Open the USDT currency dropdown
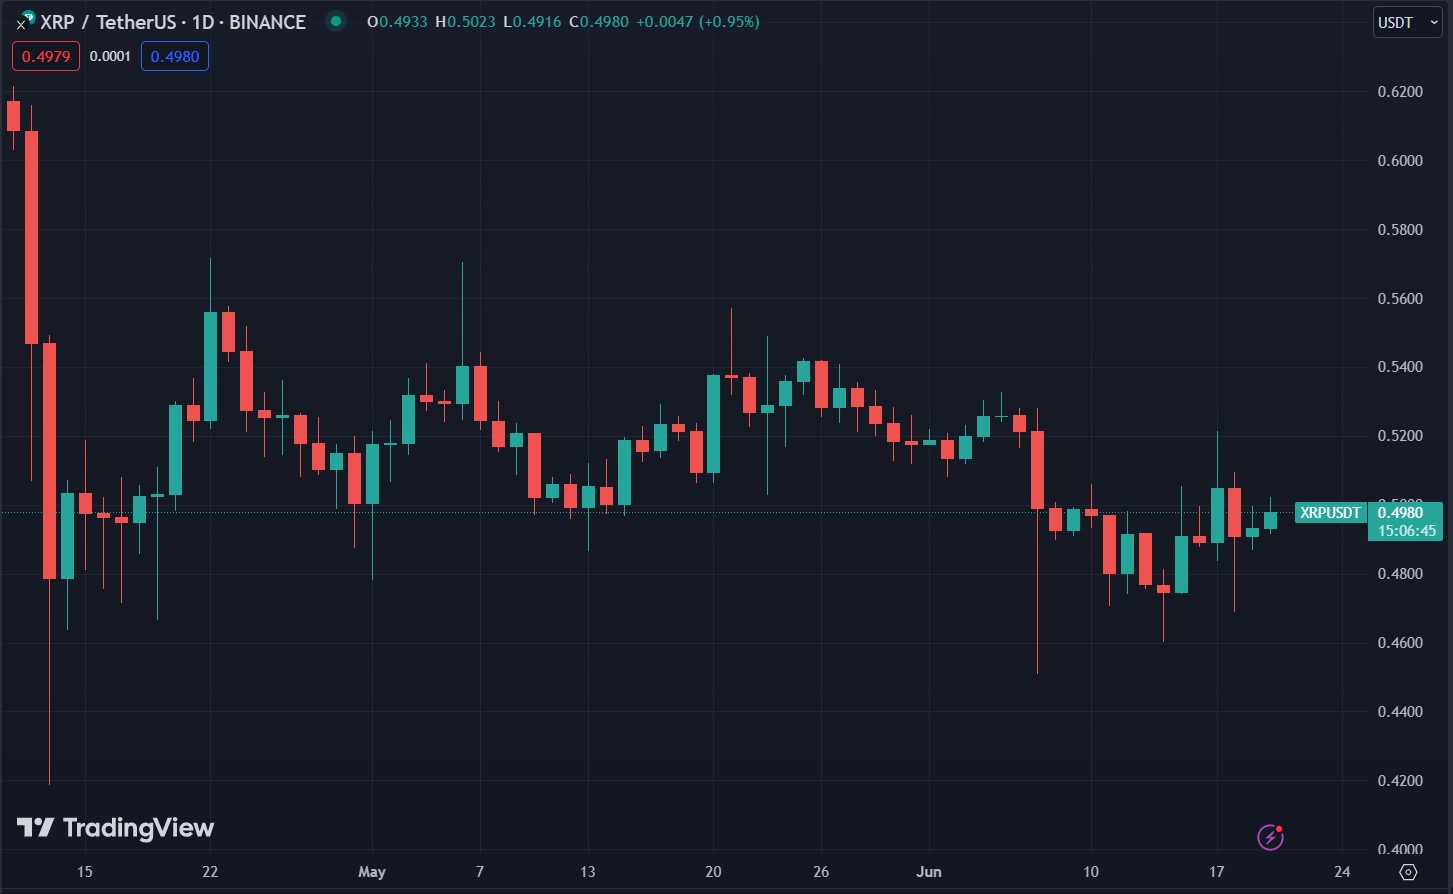The image size is (1453, 894). click(x=1408, y=22)
